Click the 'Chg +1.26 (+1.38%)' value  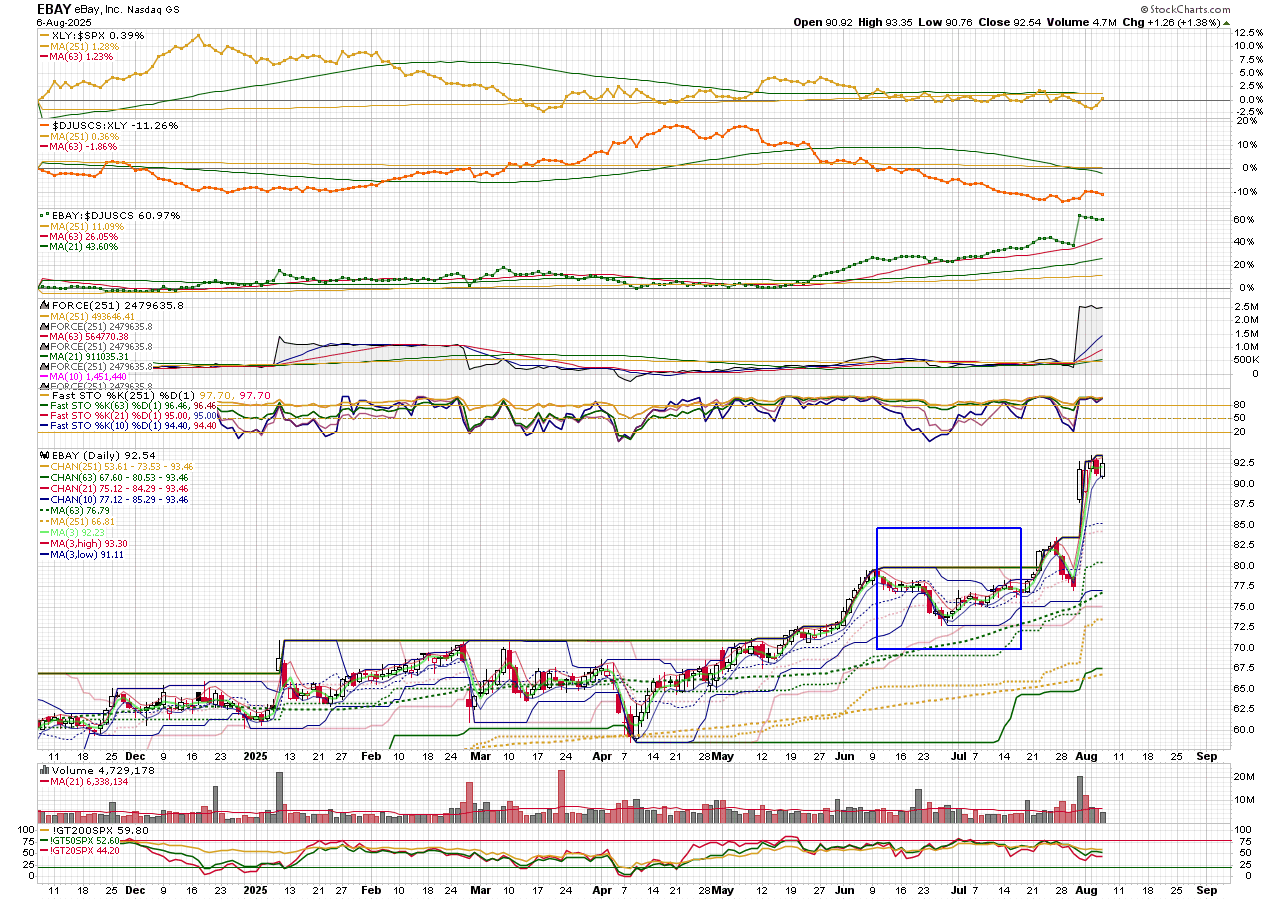pos(1172,22)
